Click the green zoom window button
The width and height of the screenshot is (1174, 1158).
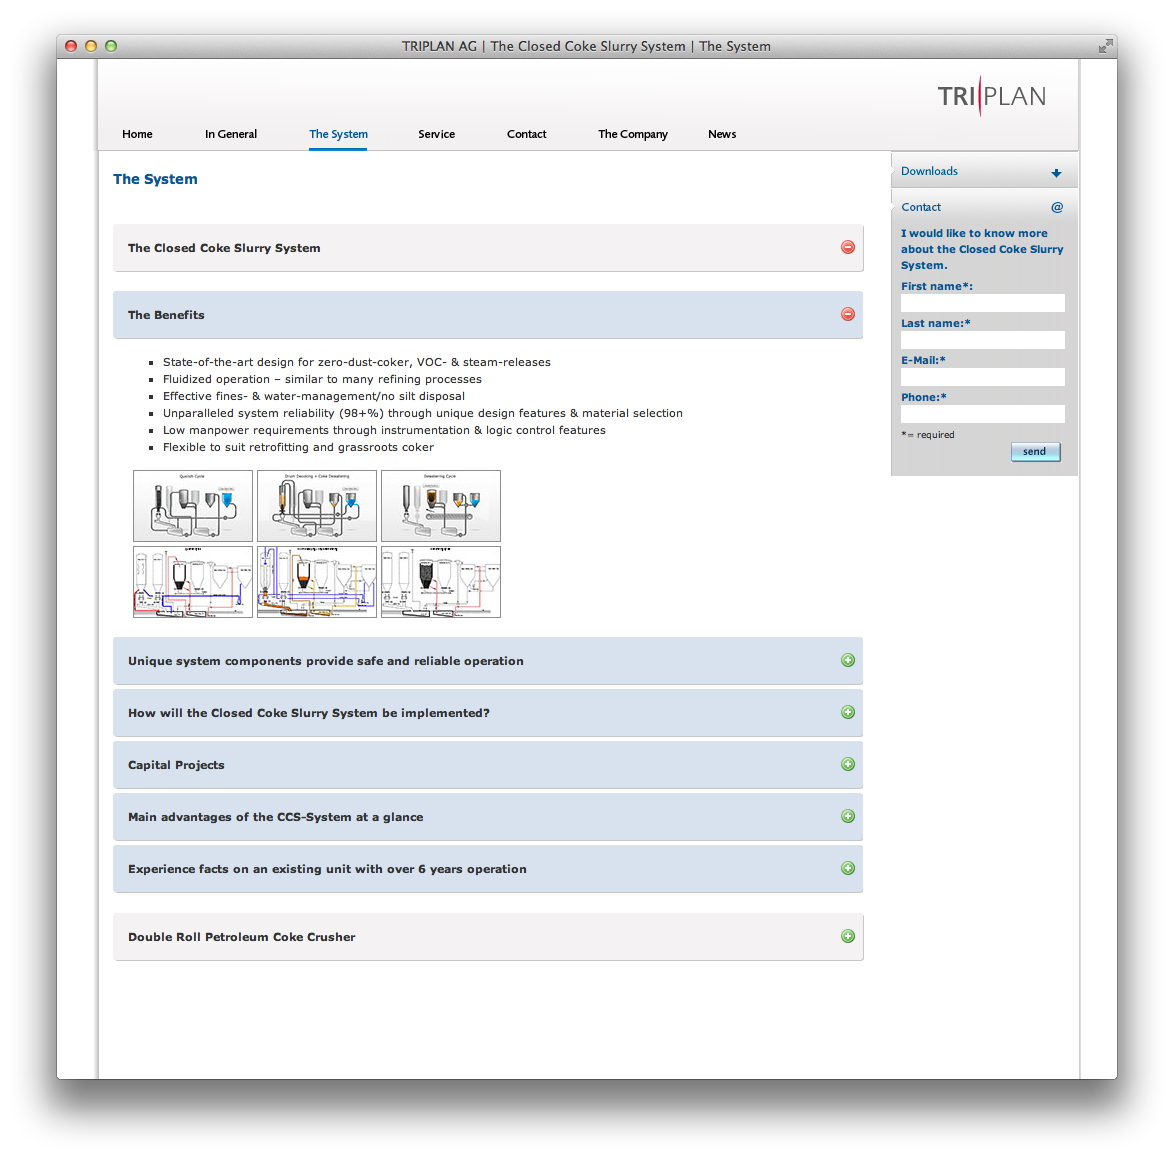point(111,46)
